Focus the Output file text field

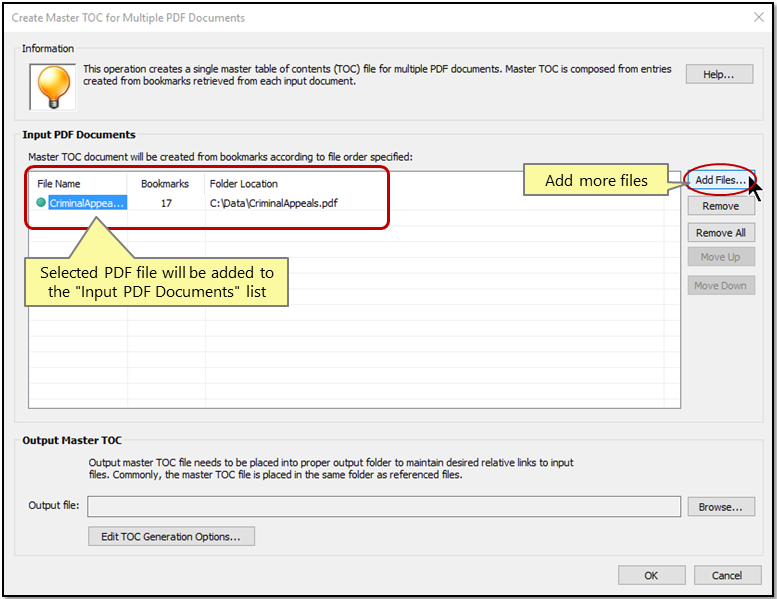click(384, 506)
